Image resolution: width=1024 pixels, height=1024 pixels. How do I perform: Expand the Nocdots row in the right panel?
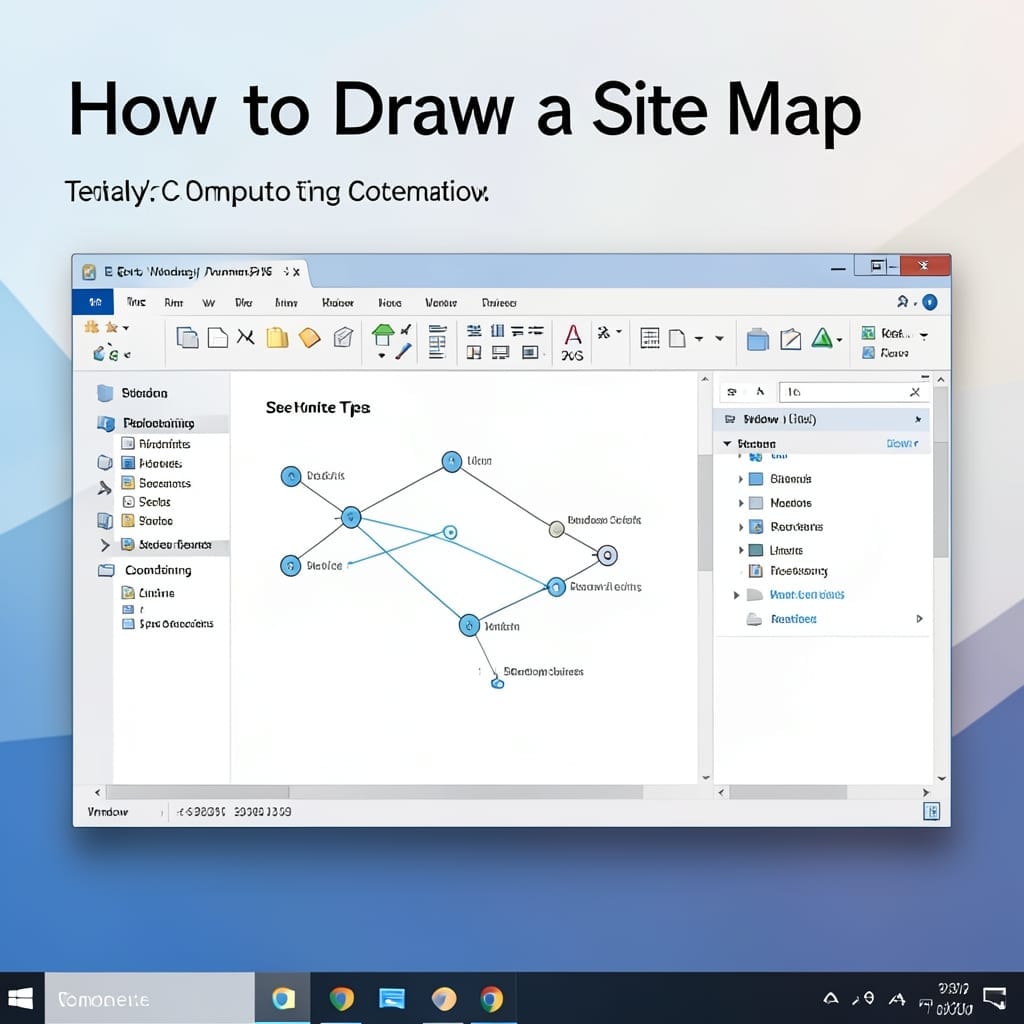pyautogui.click(x=741, y=503)
